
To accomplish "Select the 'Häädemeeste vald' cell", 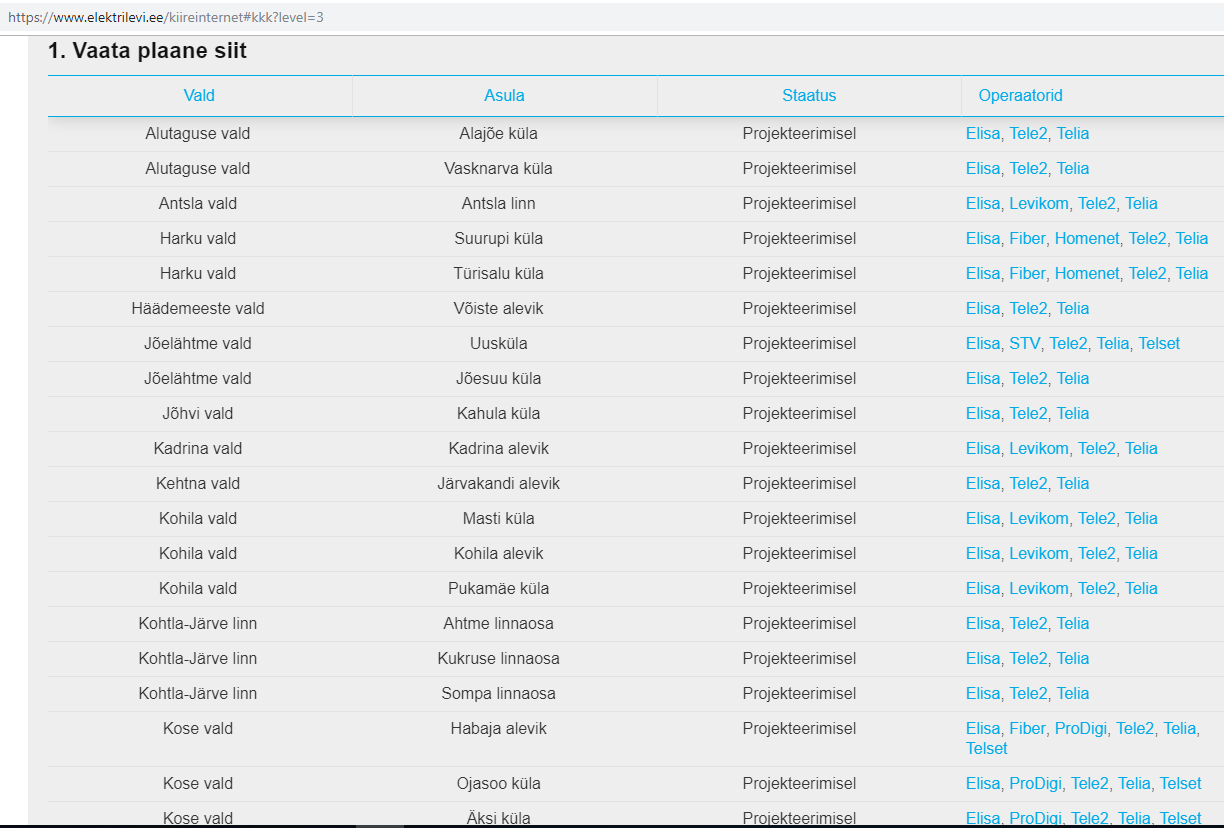I will [x=198, y=309].
